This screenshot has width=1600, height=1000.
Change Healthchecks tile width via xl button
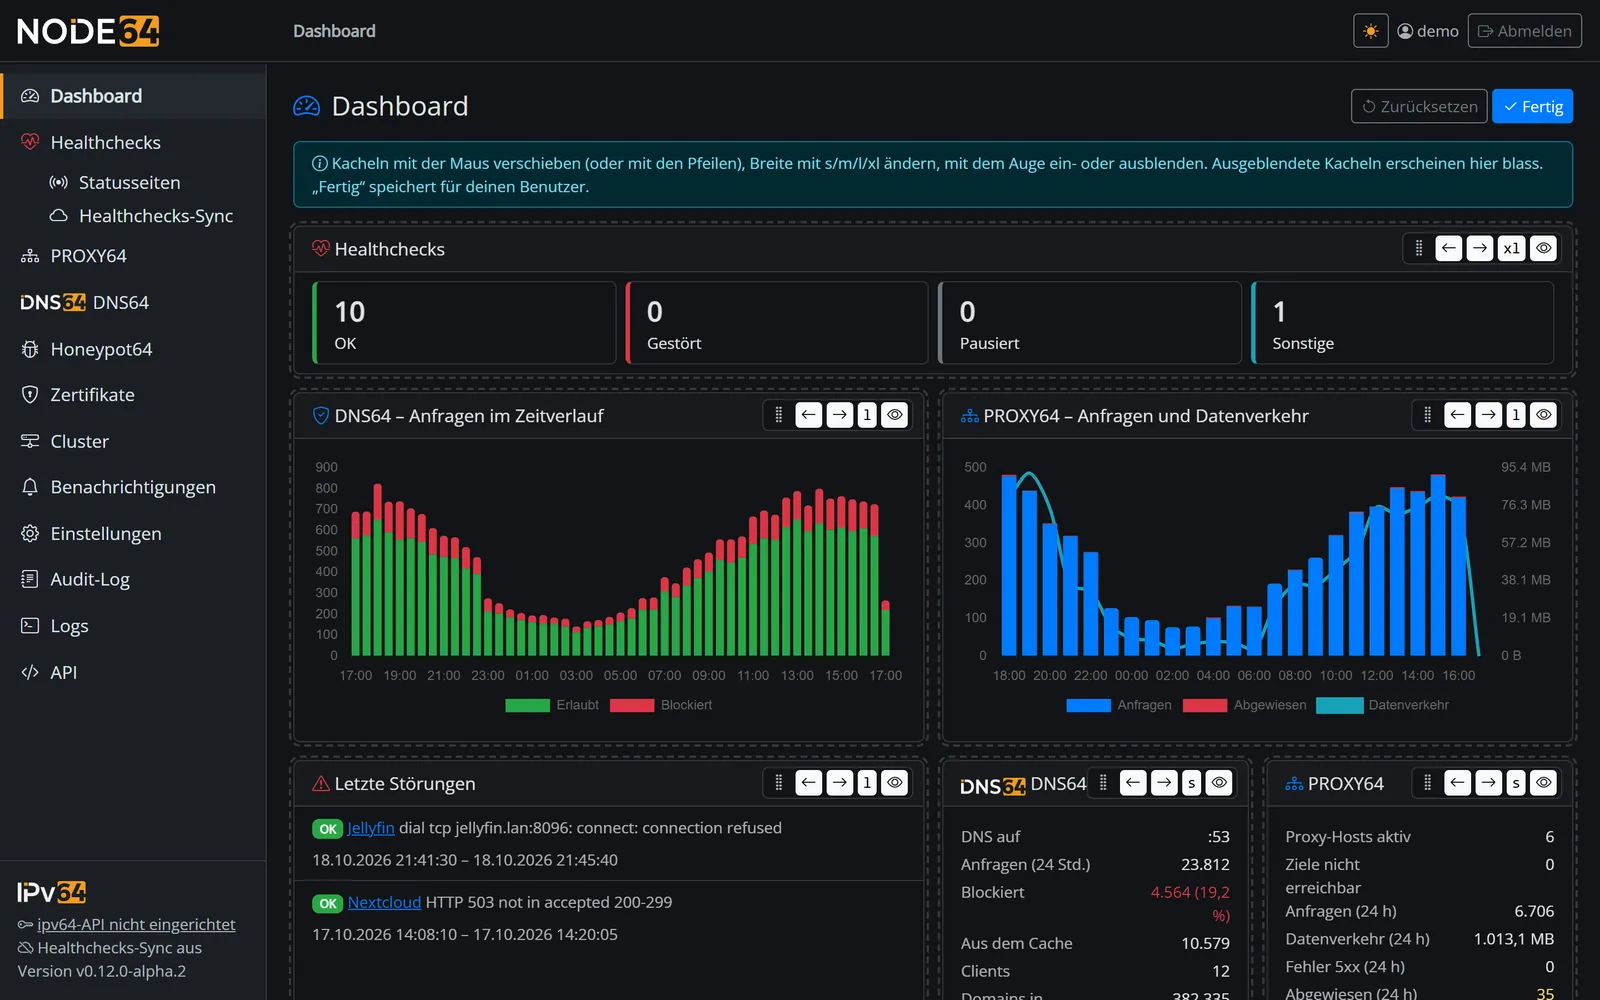[x=1512, y=248]
